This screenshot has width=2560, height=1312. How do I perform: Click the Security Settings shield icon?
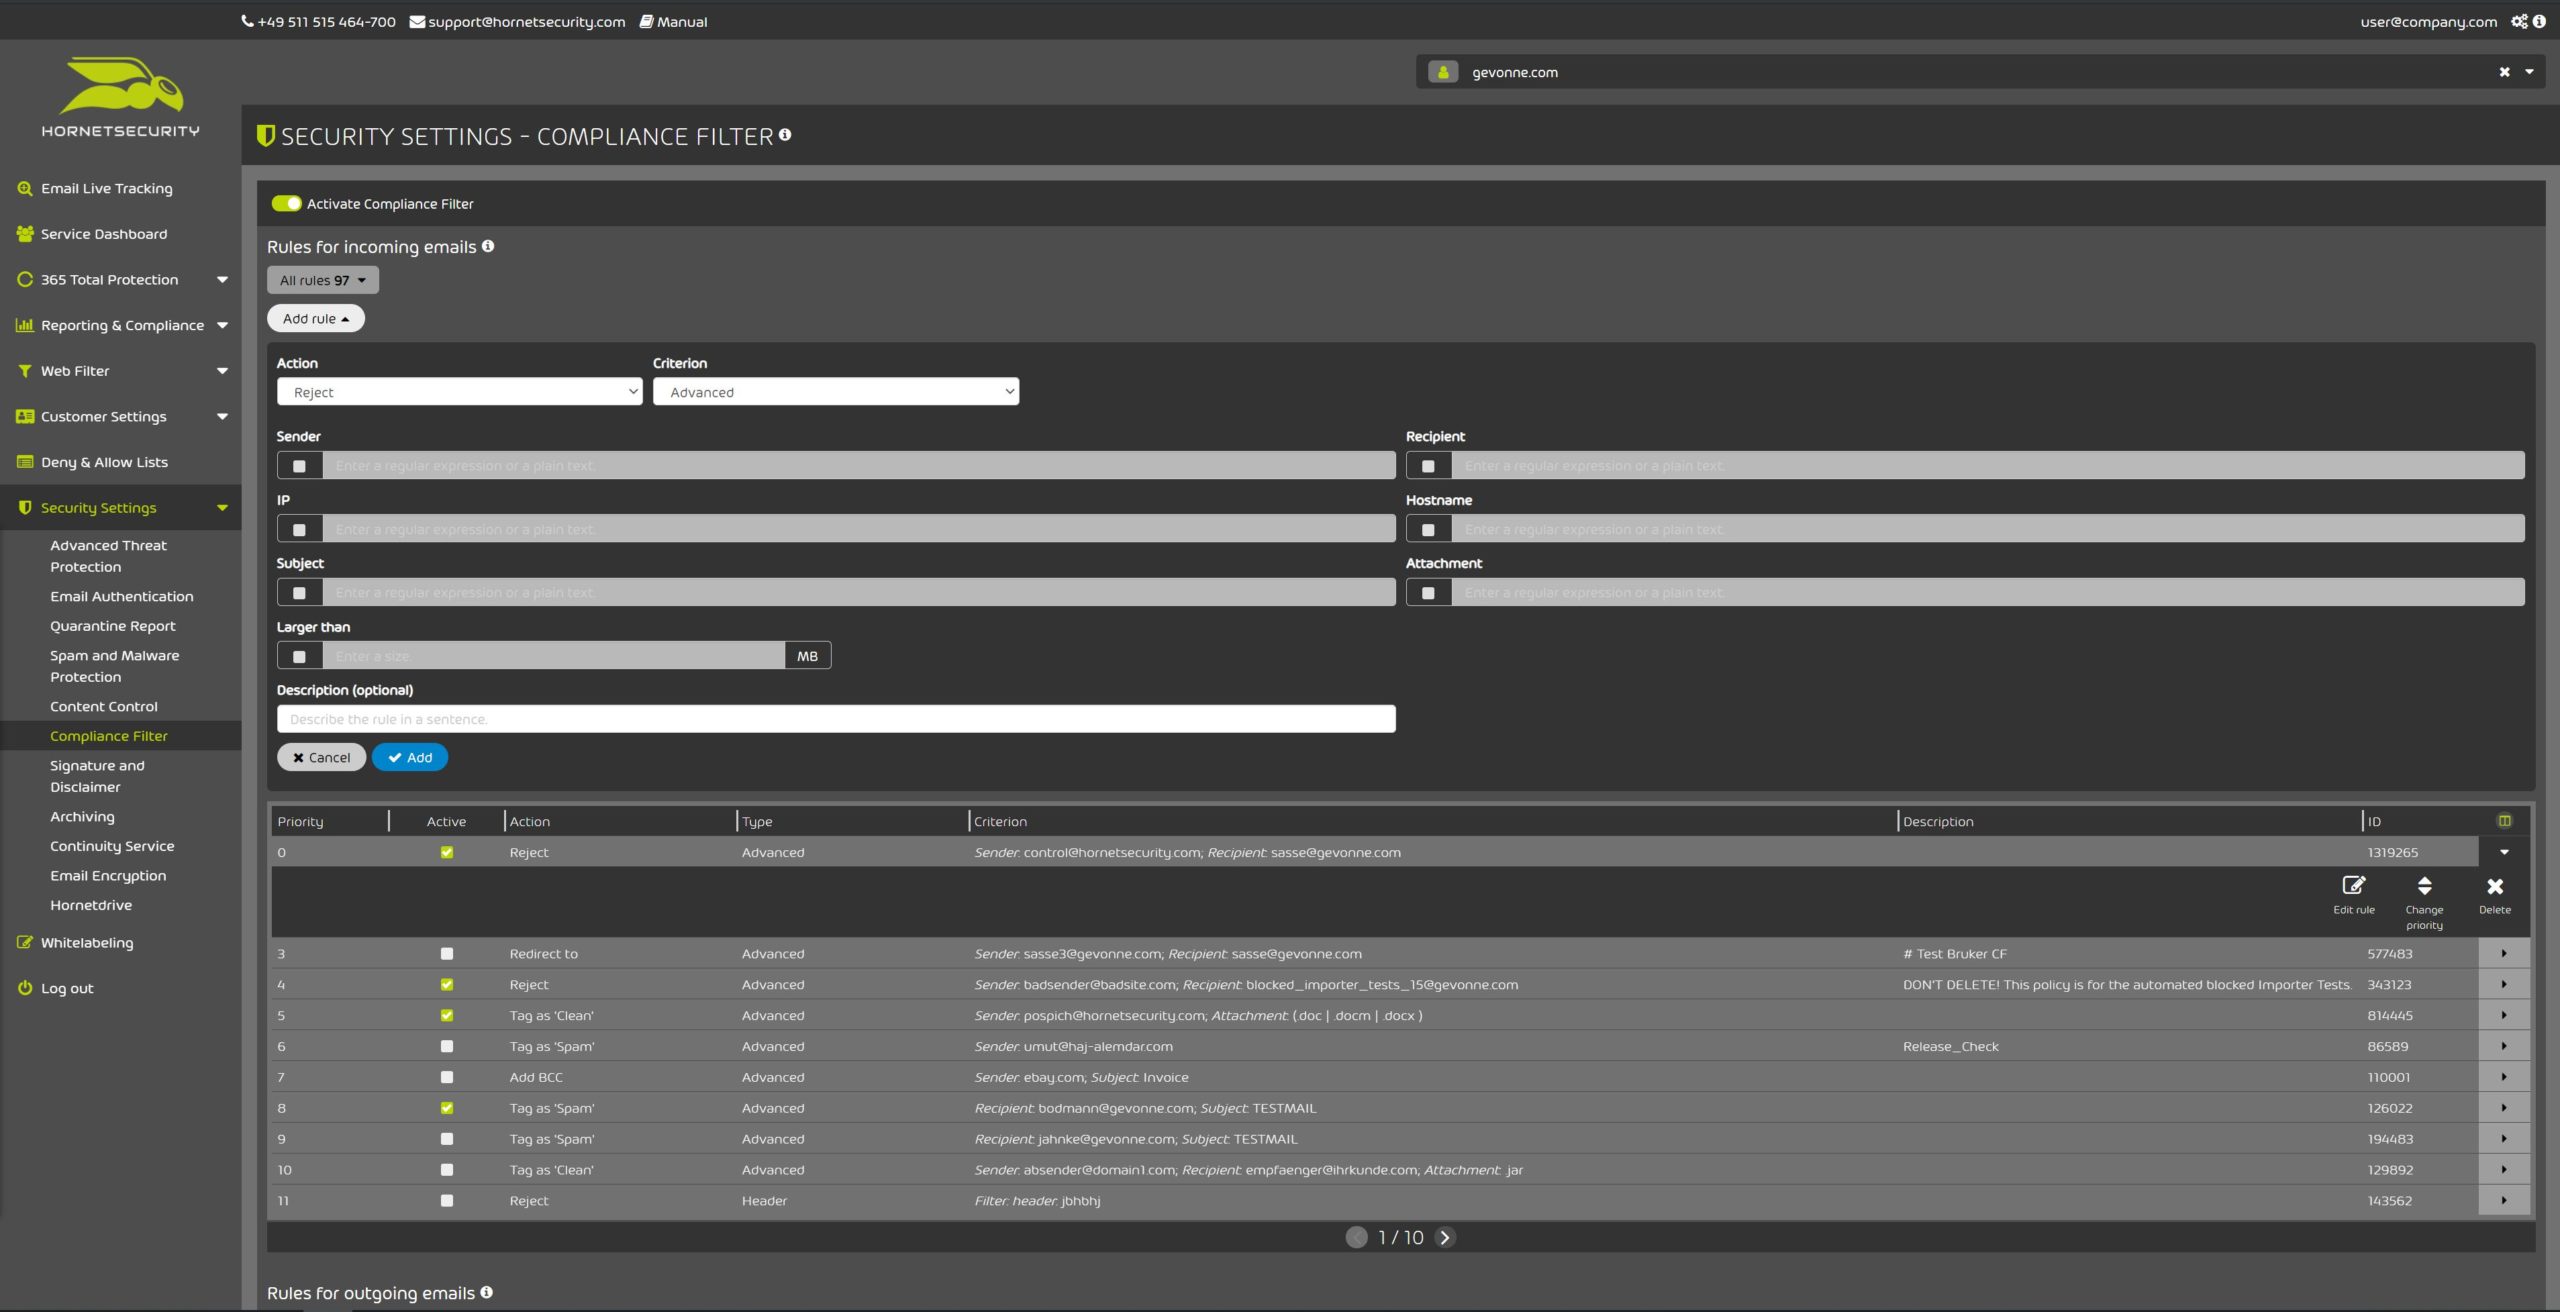[23, 507]
